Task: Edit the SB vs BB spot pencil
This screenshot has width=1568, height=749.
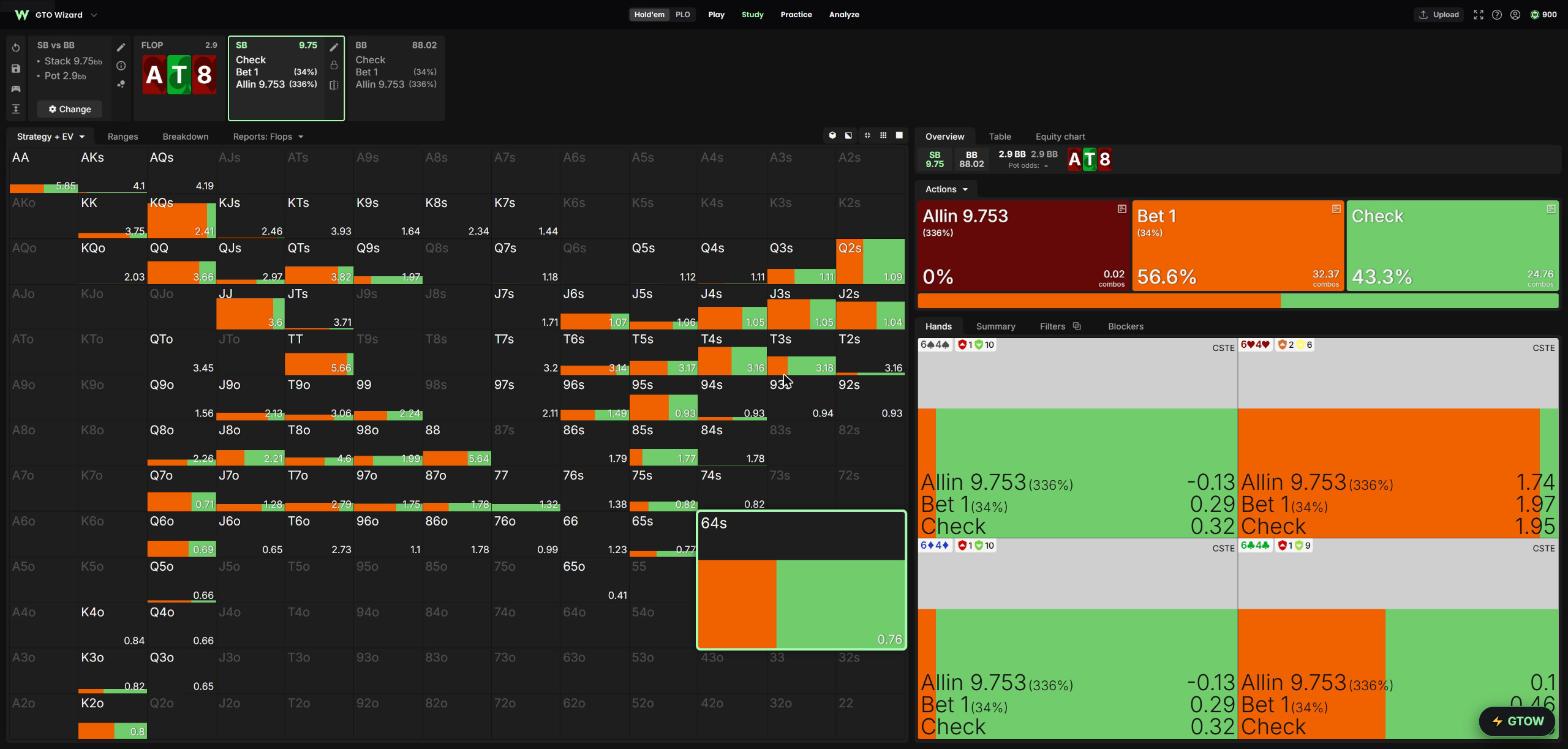Action: [121, 47]
